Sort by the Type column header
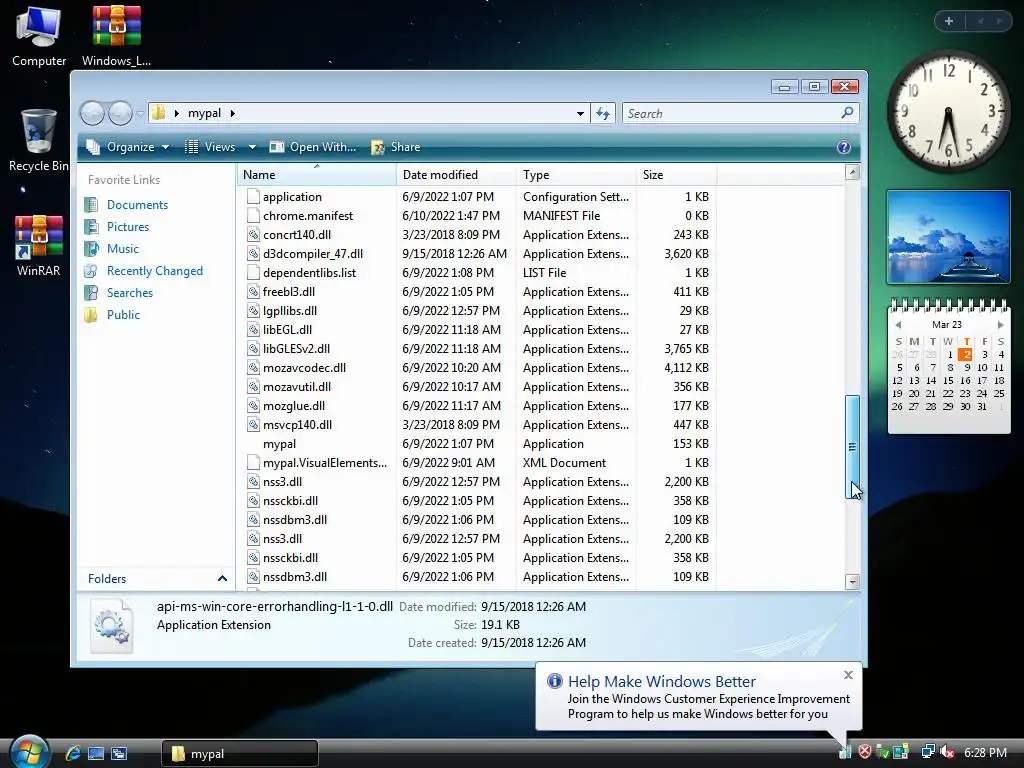Image resolution: width=1024 pixels, height=768 pixels. pos(577,174)
